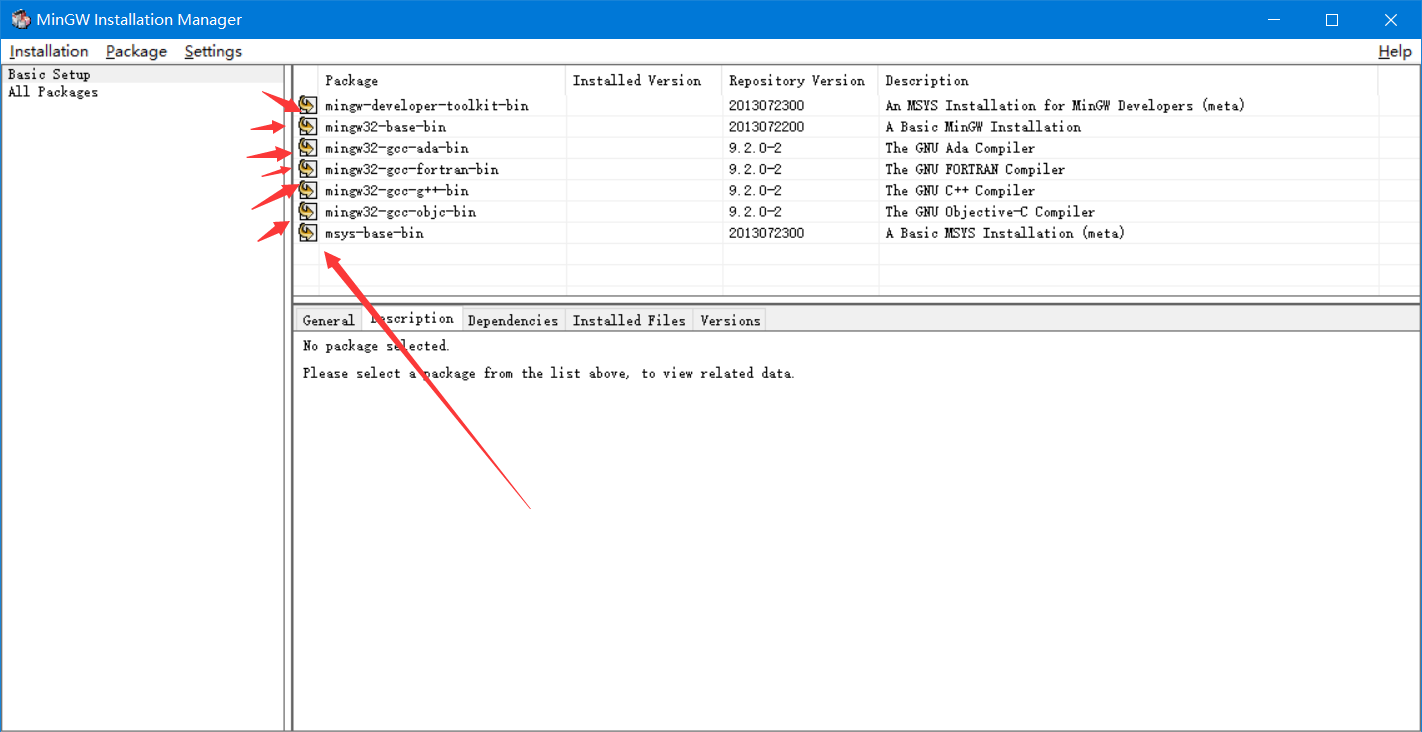
Task: Open the Help menu
Action: [x=1395, y=51]
